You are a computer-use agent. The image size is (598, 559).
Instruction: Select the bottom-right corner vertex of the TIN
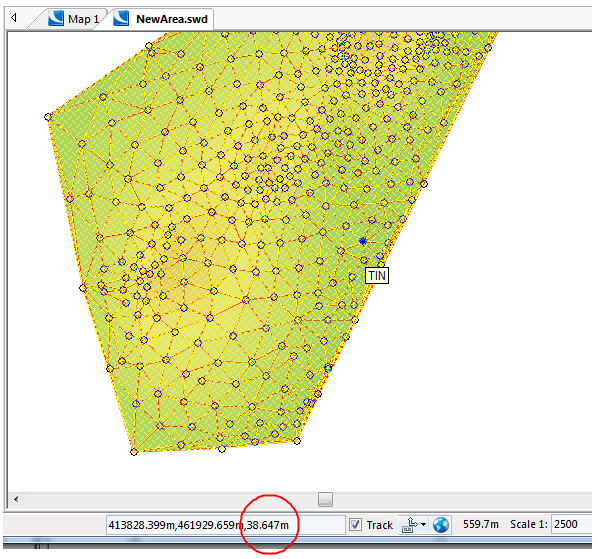pyautogui.click(x=297, y=441)
